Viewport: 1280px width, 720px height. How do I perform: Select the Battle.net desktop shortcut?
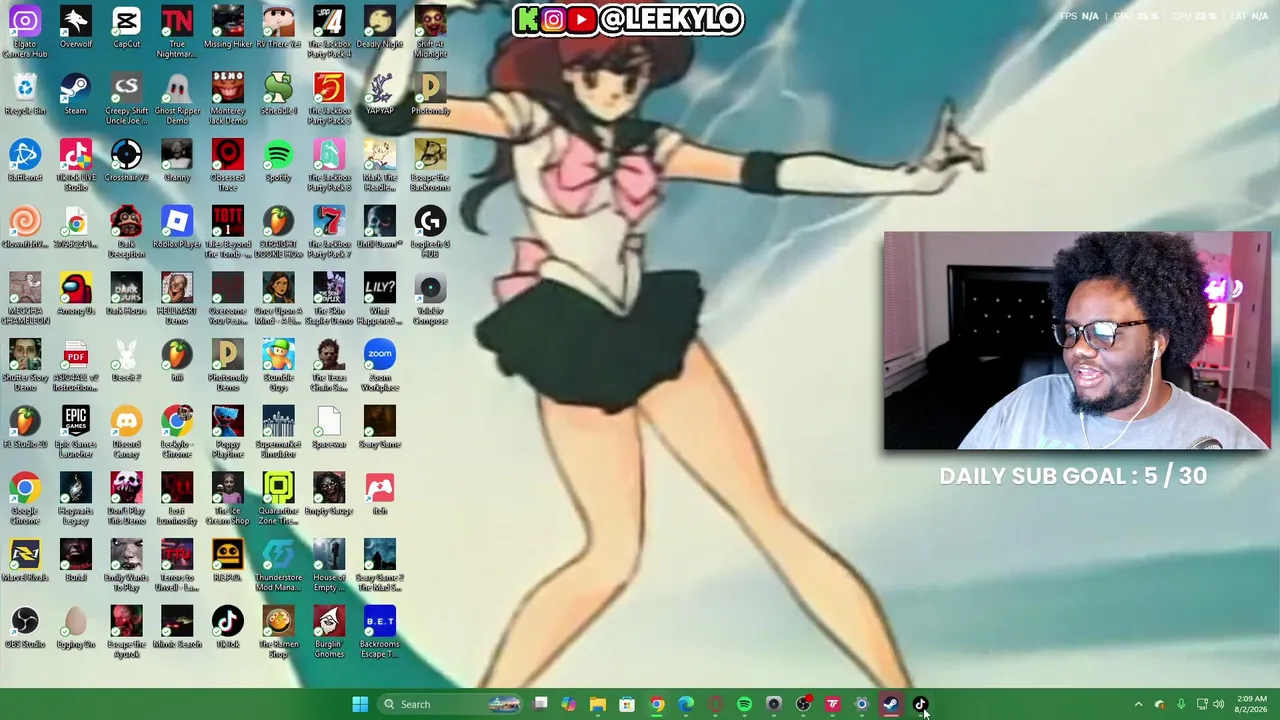25,161
